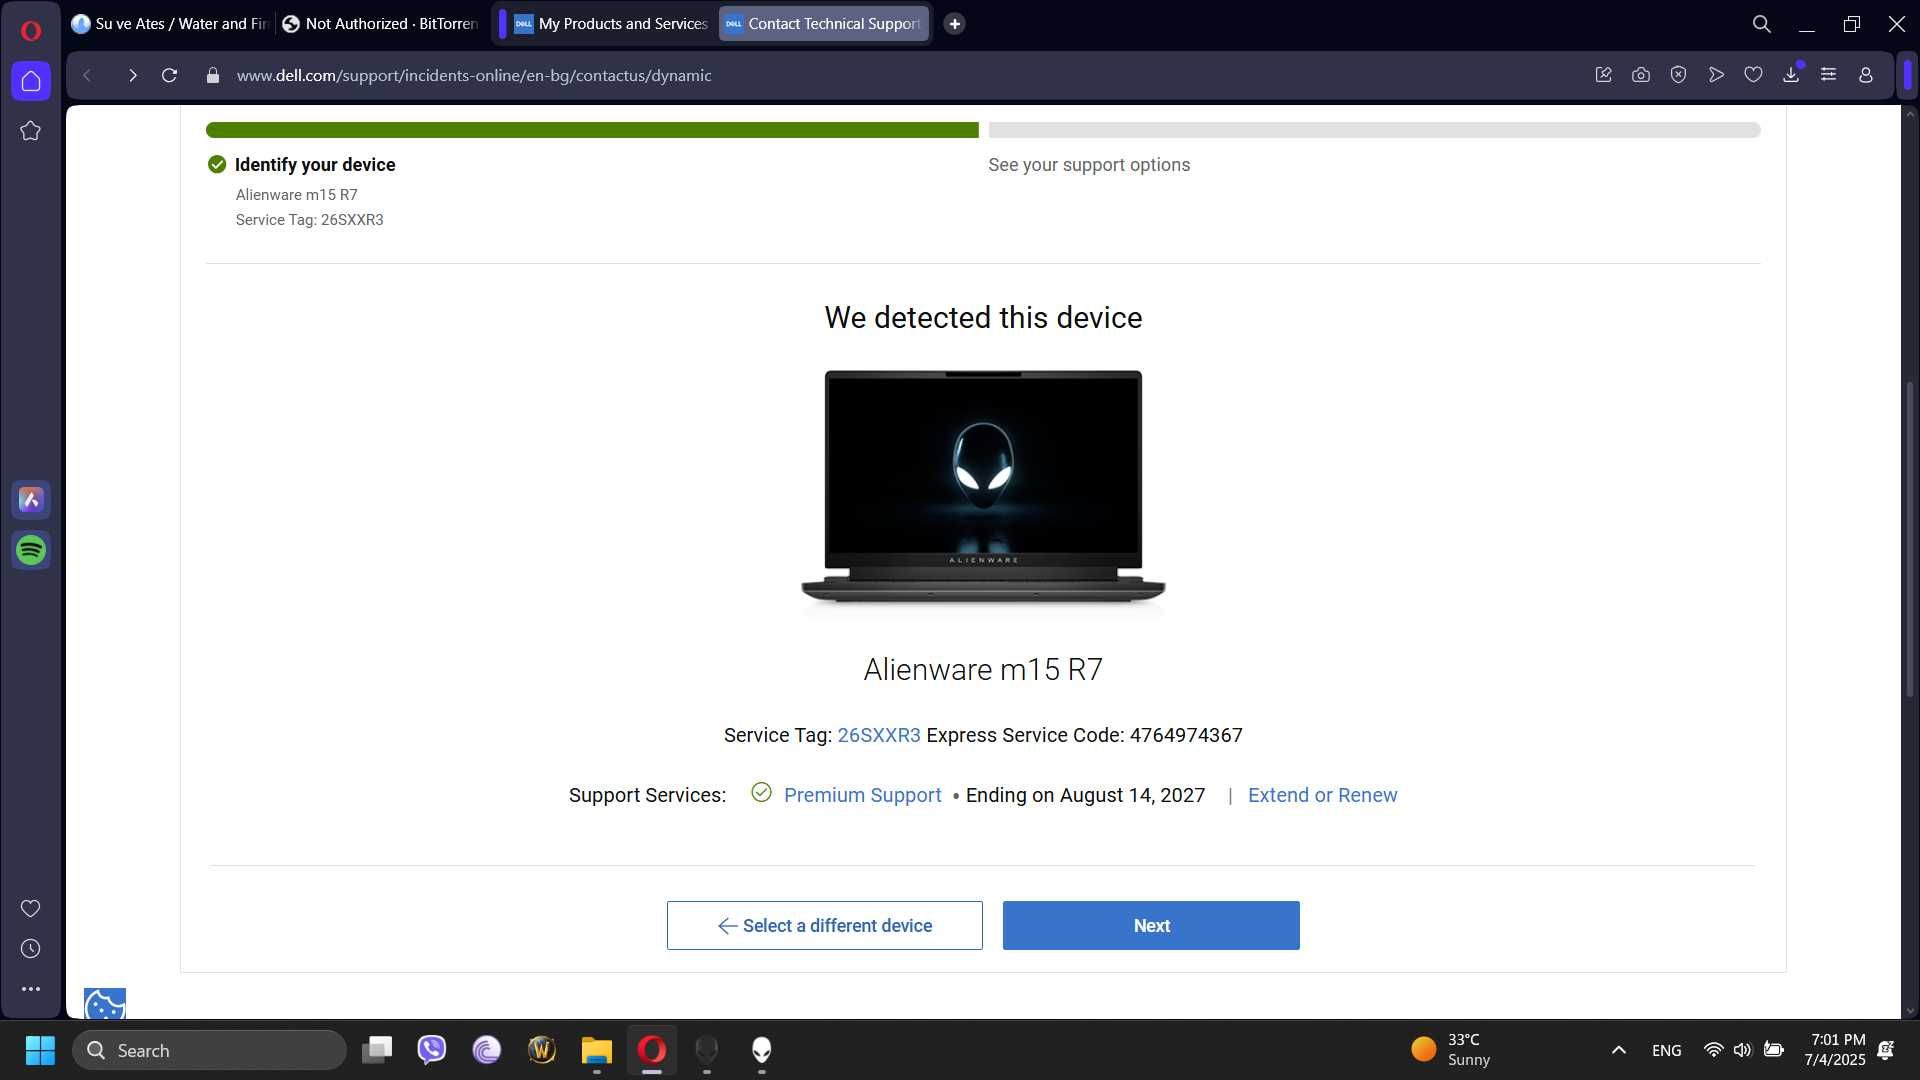Reload the current Dell page
1920x1080 pixels.
click(x=170, y=75)
